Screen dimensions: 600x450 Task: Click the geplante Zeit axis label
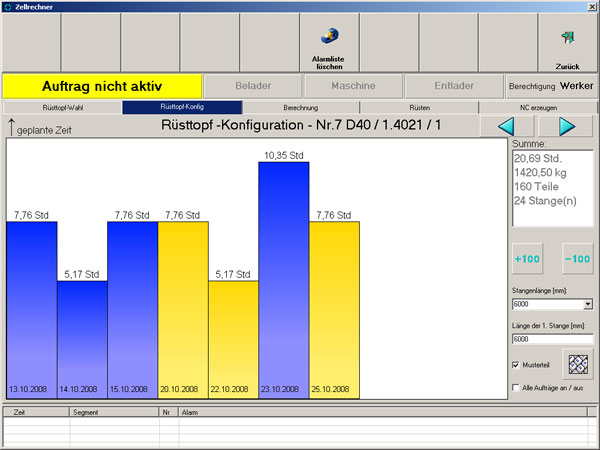pyautogui.click(x=44, y=130)
